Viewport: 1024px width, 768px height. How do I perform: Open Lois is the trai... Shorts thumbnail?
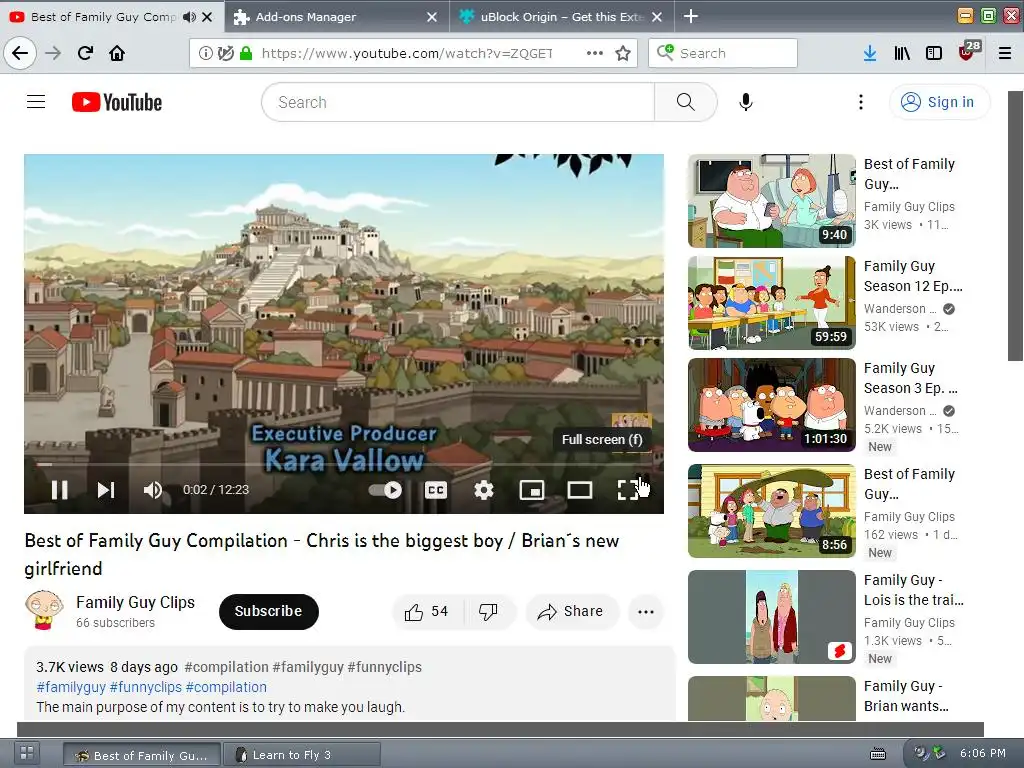(x=771, y=617)
